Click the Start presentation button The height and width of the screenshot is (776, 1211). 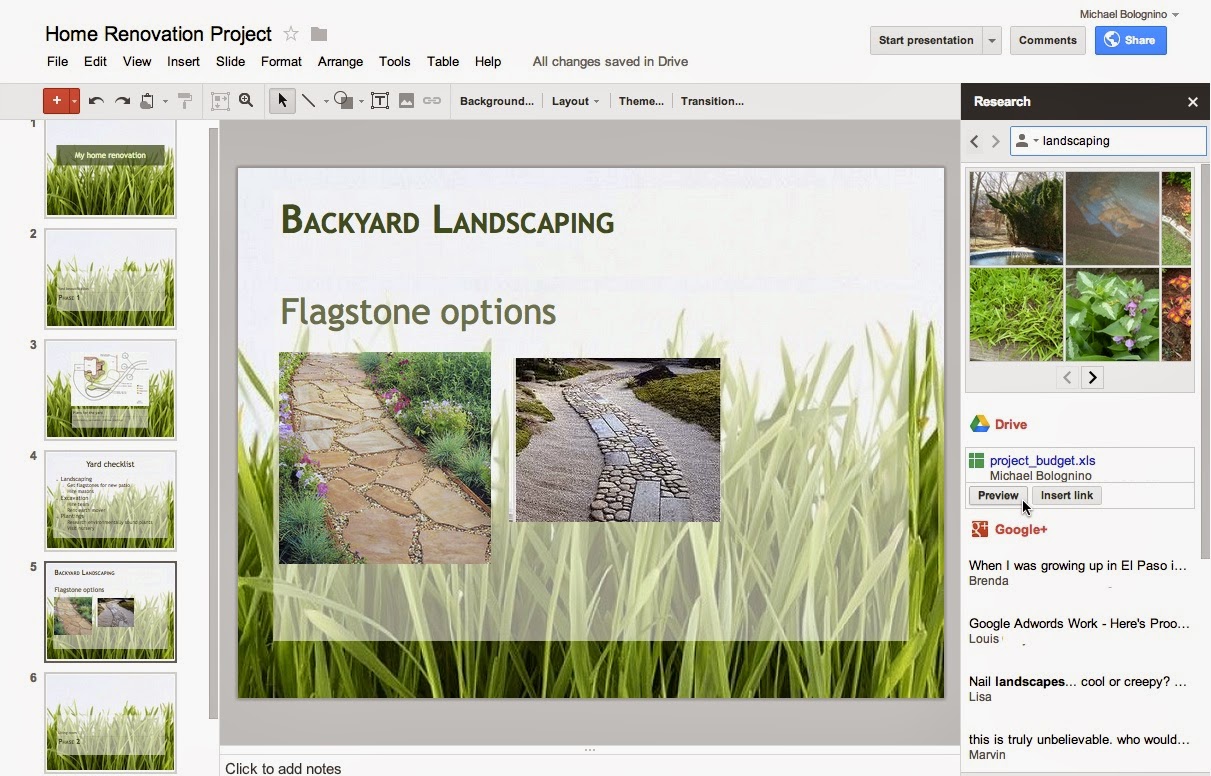[x=926, y=40]
